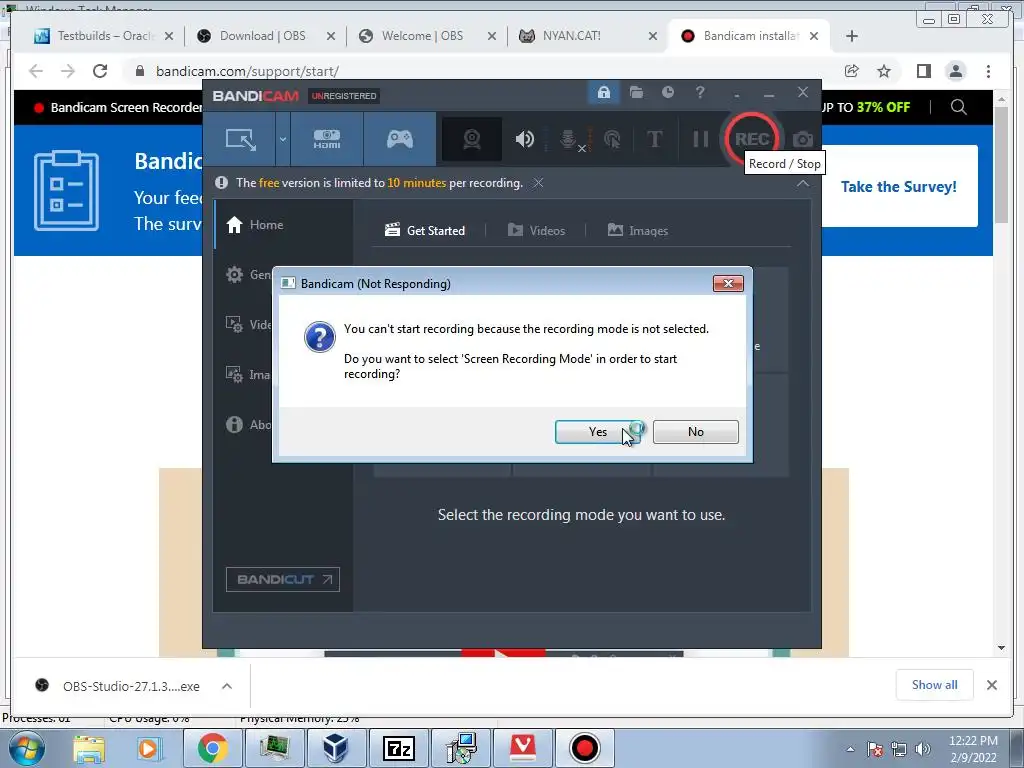Switch to NYAN.CAT browser tab
1024x768 pixels.
coord(571,36)
